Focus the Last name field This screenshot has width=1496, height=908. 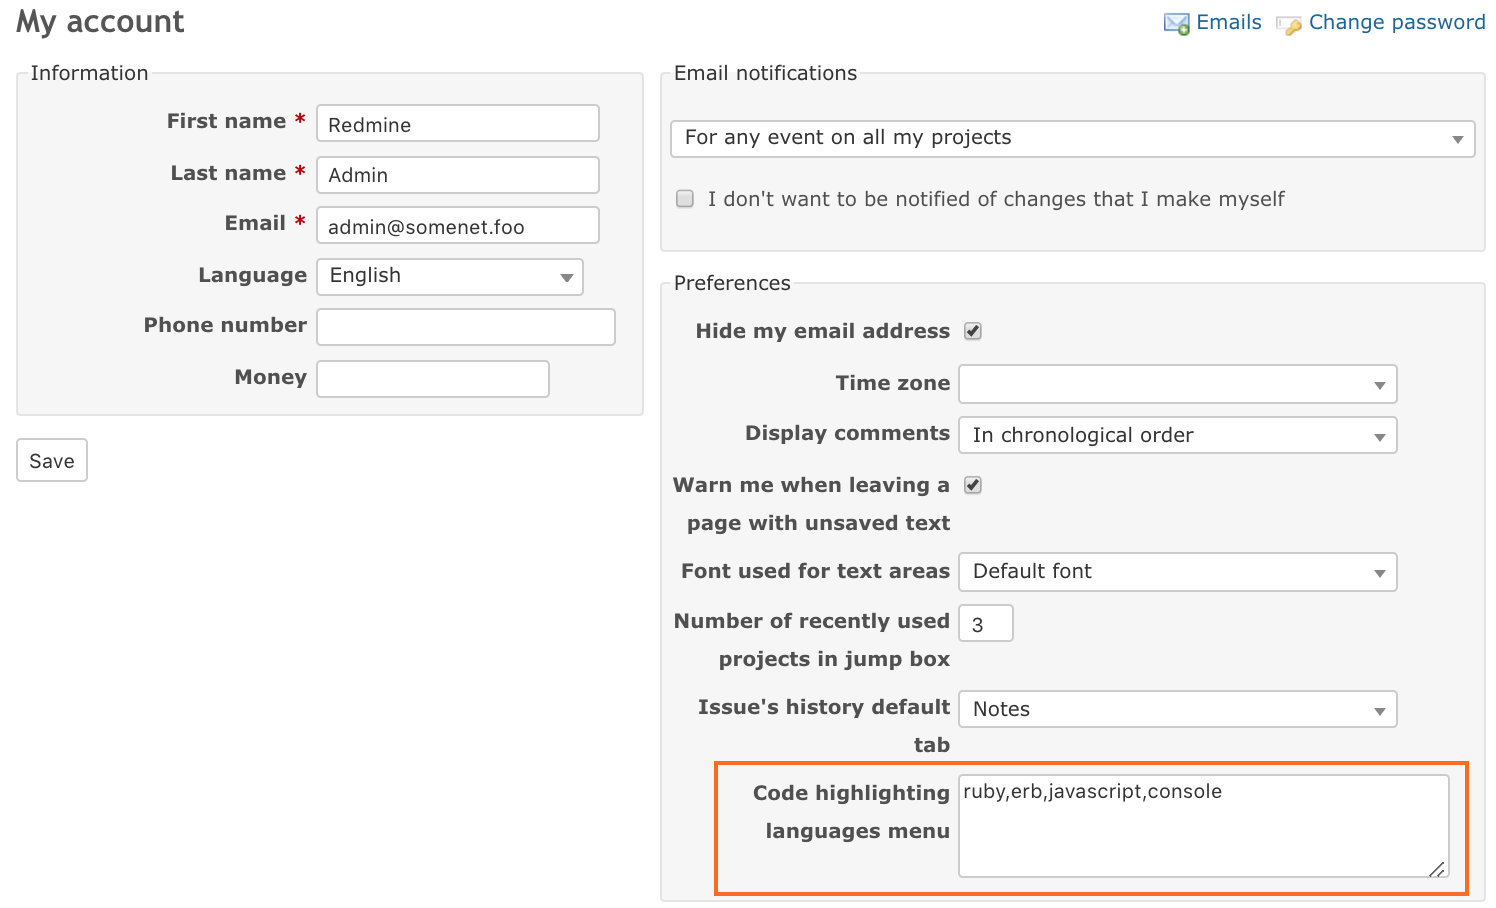[x=458, y=175]
